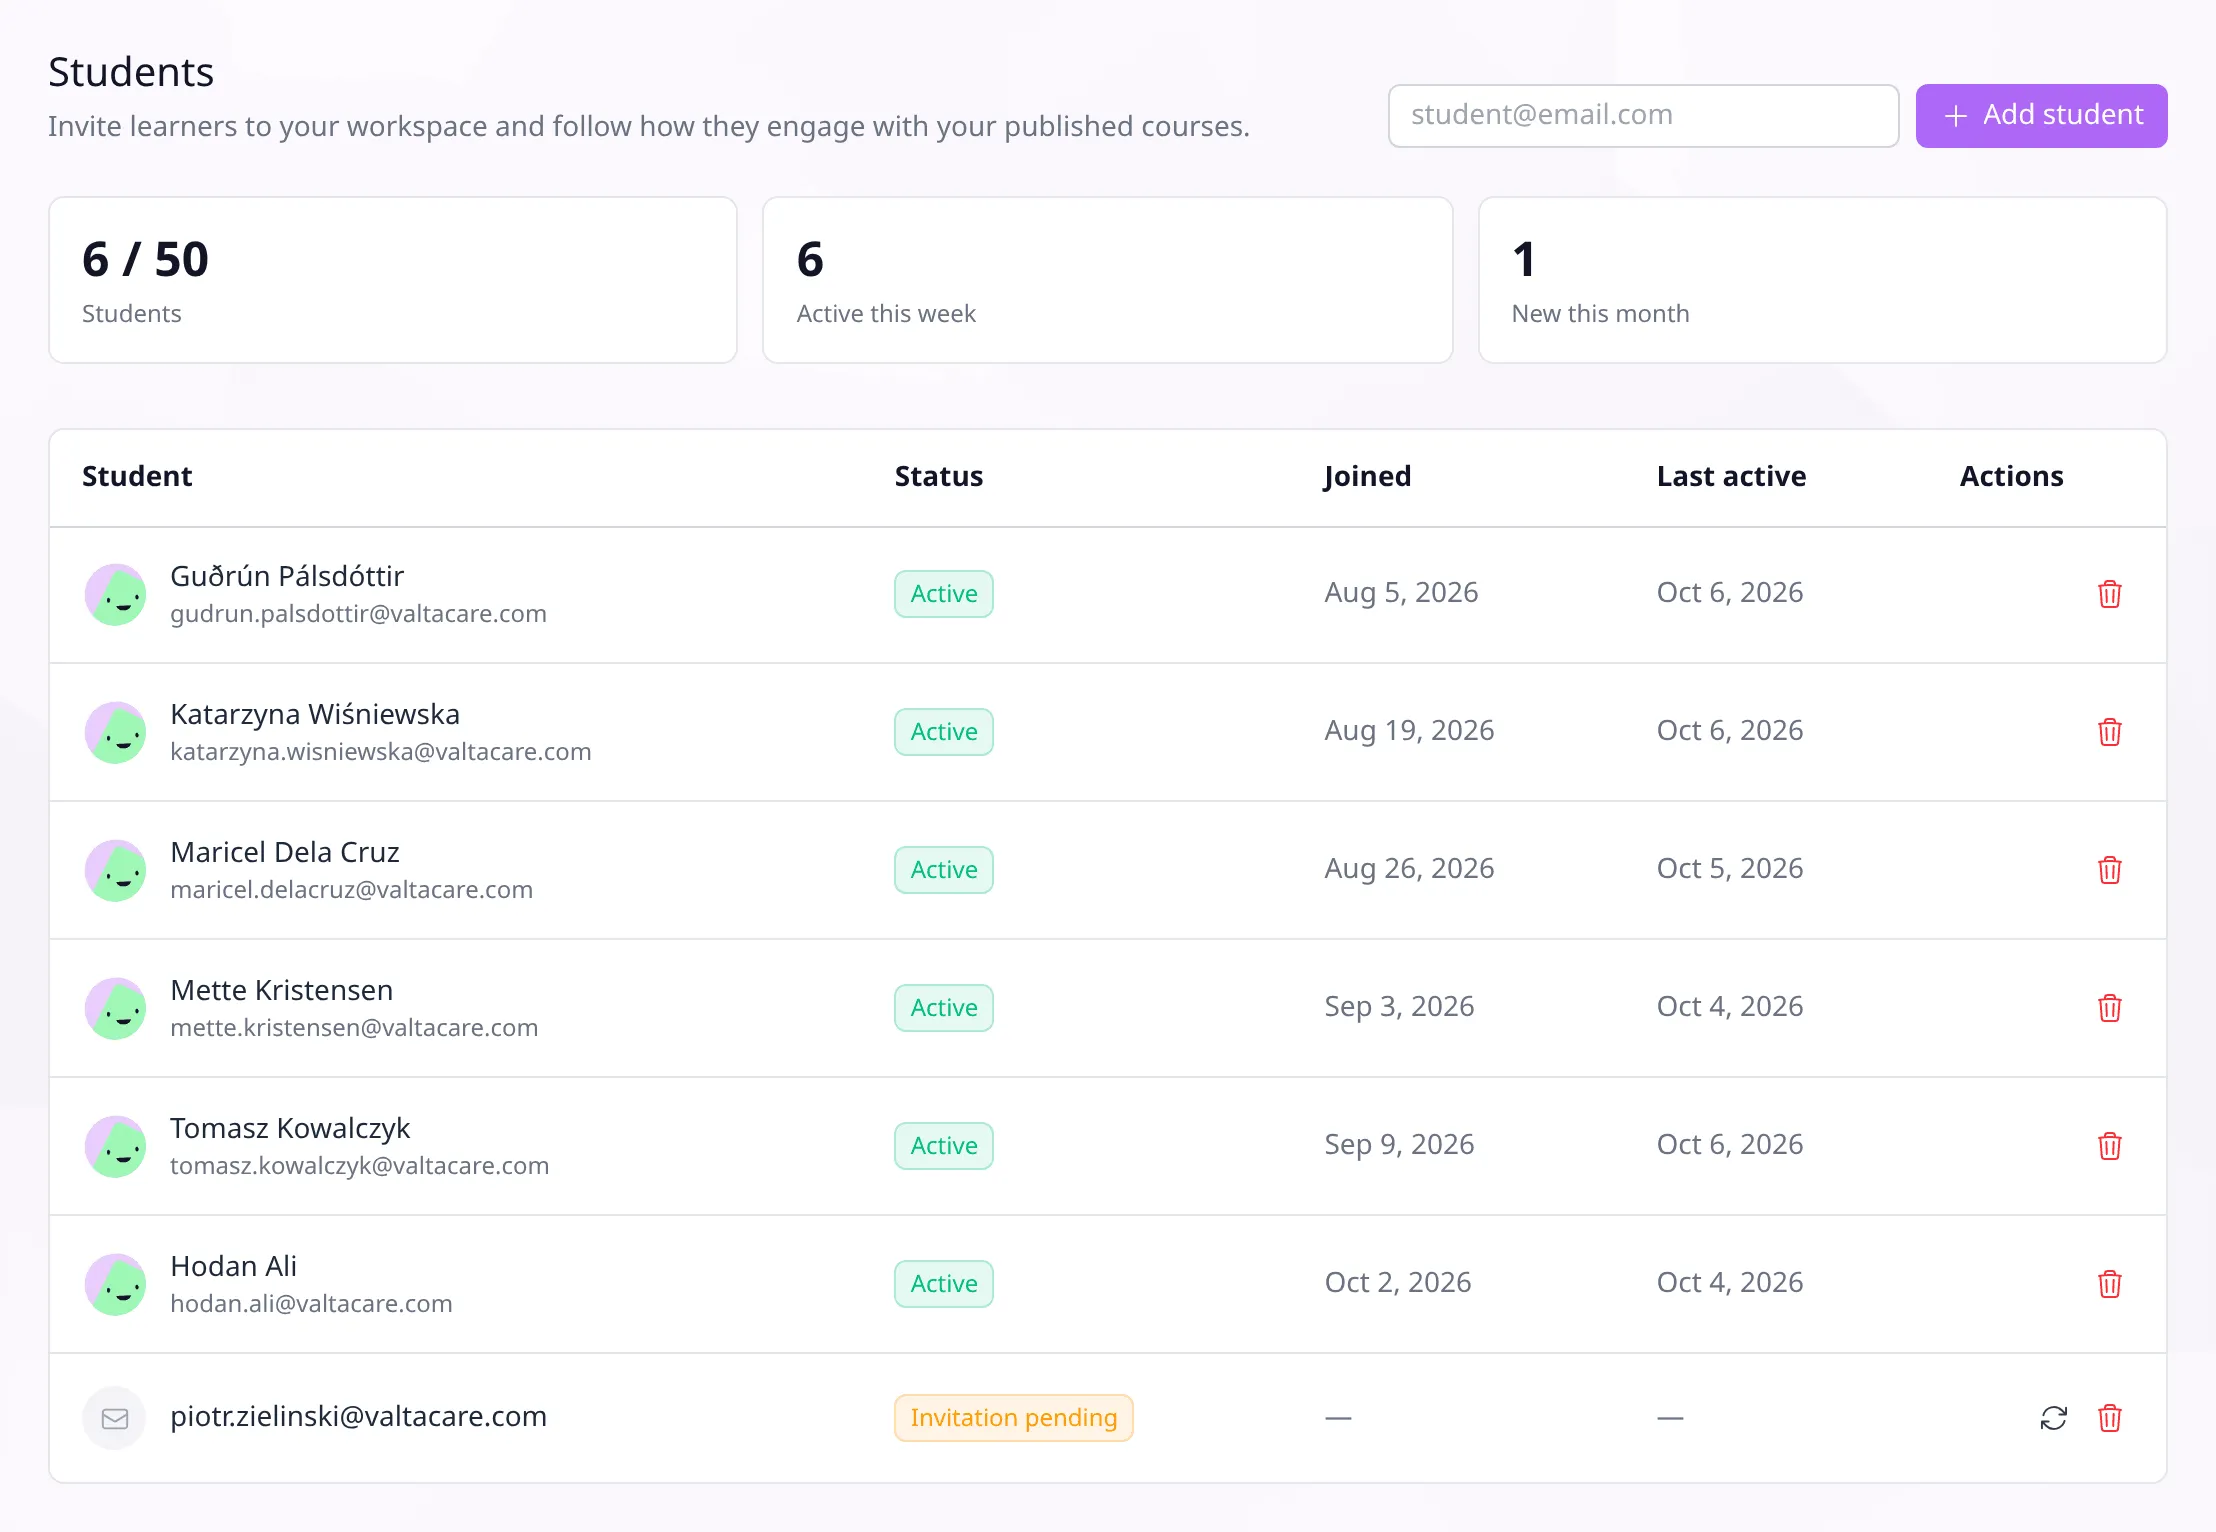The height and width of the screenshot is (1532, 2216).
Task: Delete Mette Kristensen using trash icon
Action: [2109, 1008]
